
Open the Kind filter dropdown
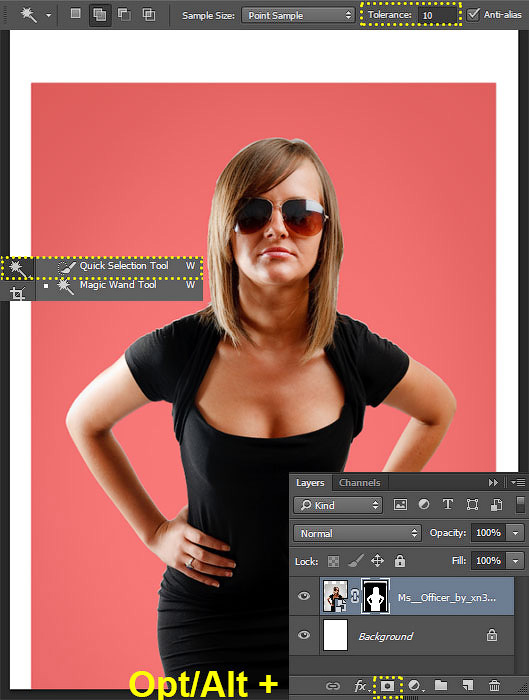pos(338,505)
